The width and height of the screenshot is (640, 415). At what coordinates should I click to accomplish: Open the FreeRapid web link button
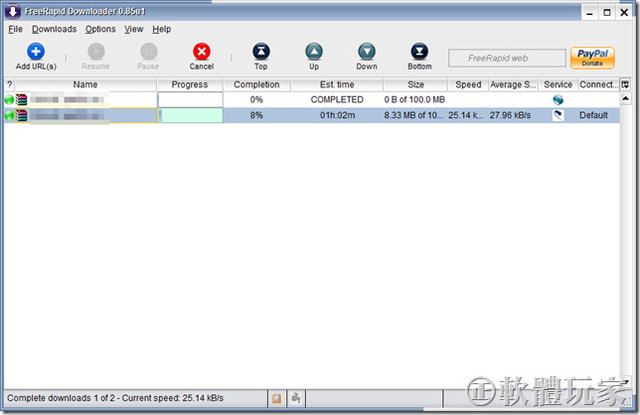click(507, 58)
